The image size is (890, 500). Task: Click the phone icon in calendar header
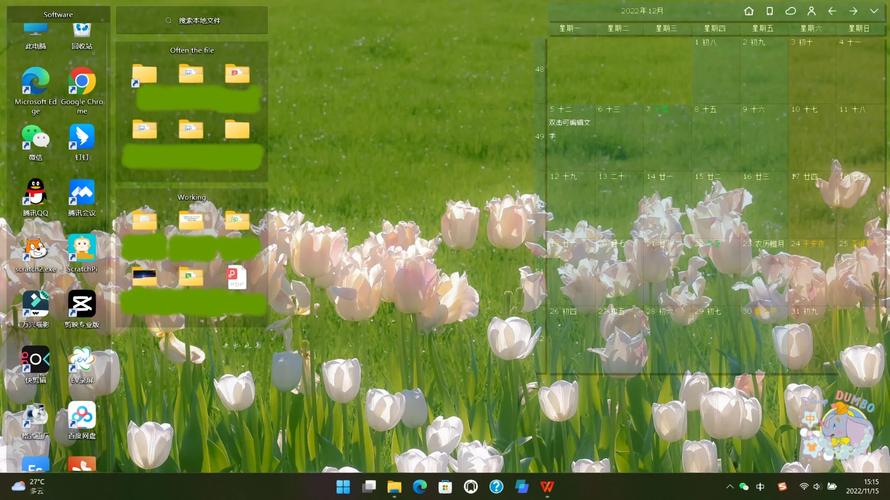pos(769,11)
